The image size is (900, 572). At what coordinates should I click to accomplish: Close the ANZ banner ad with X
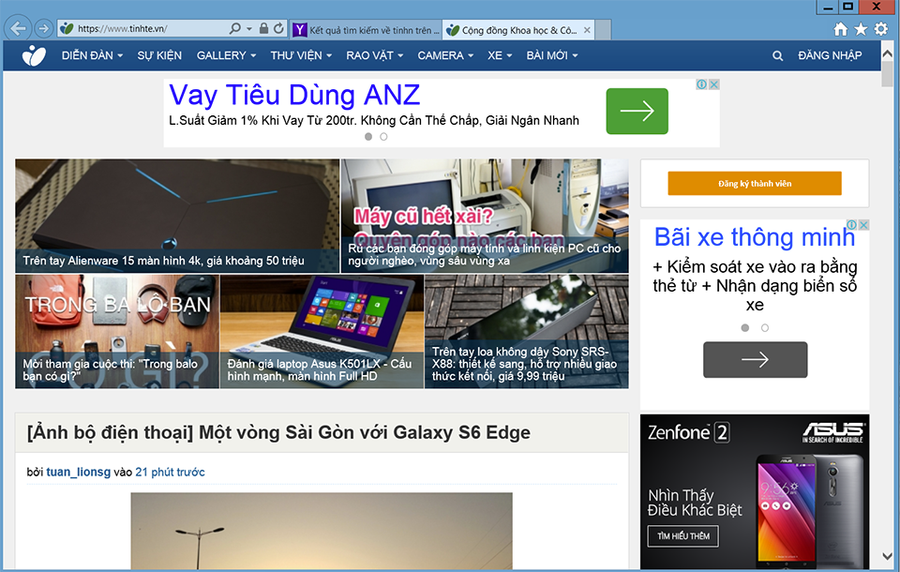(x=714, y=84)
